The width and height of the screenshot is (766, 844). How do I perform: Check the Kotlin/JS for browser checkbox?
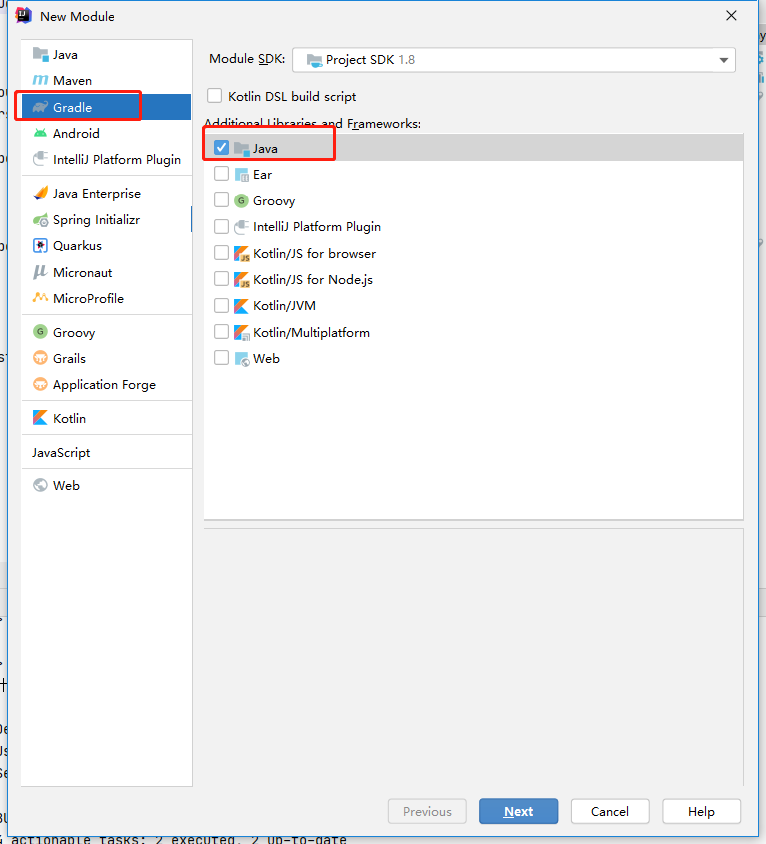point(221,252)
